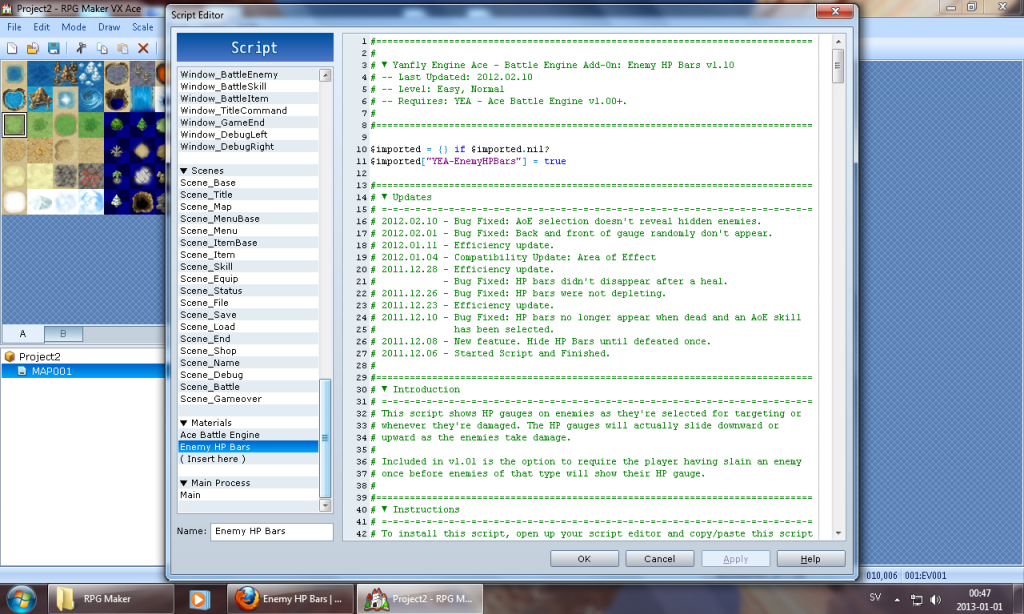Click the Materials section header
1024x614 pixels.
coord(248,423)
